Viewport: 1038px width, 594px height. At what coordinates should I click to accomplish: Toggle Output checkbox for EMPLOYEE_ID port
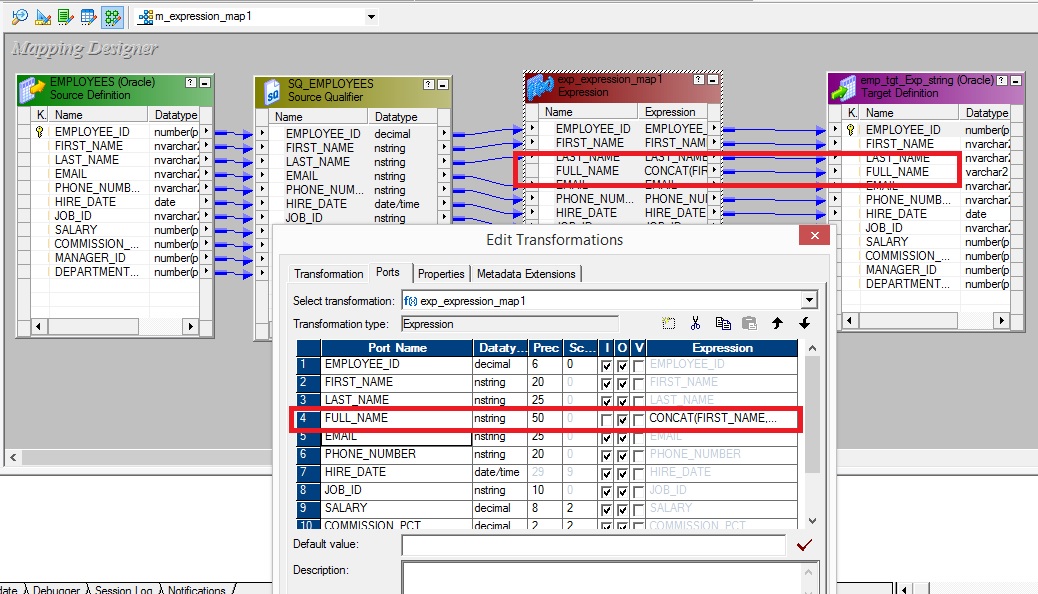click(x=622, y=366)
